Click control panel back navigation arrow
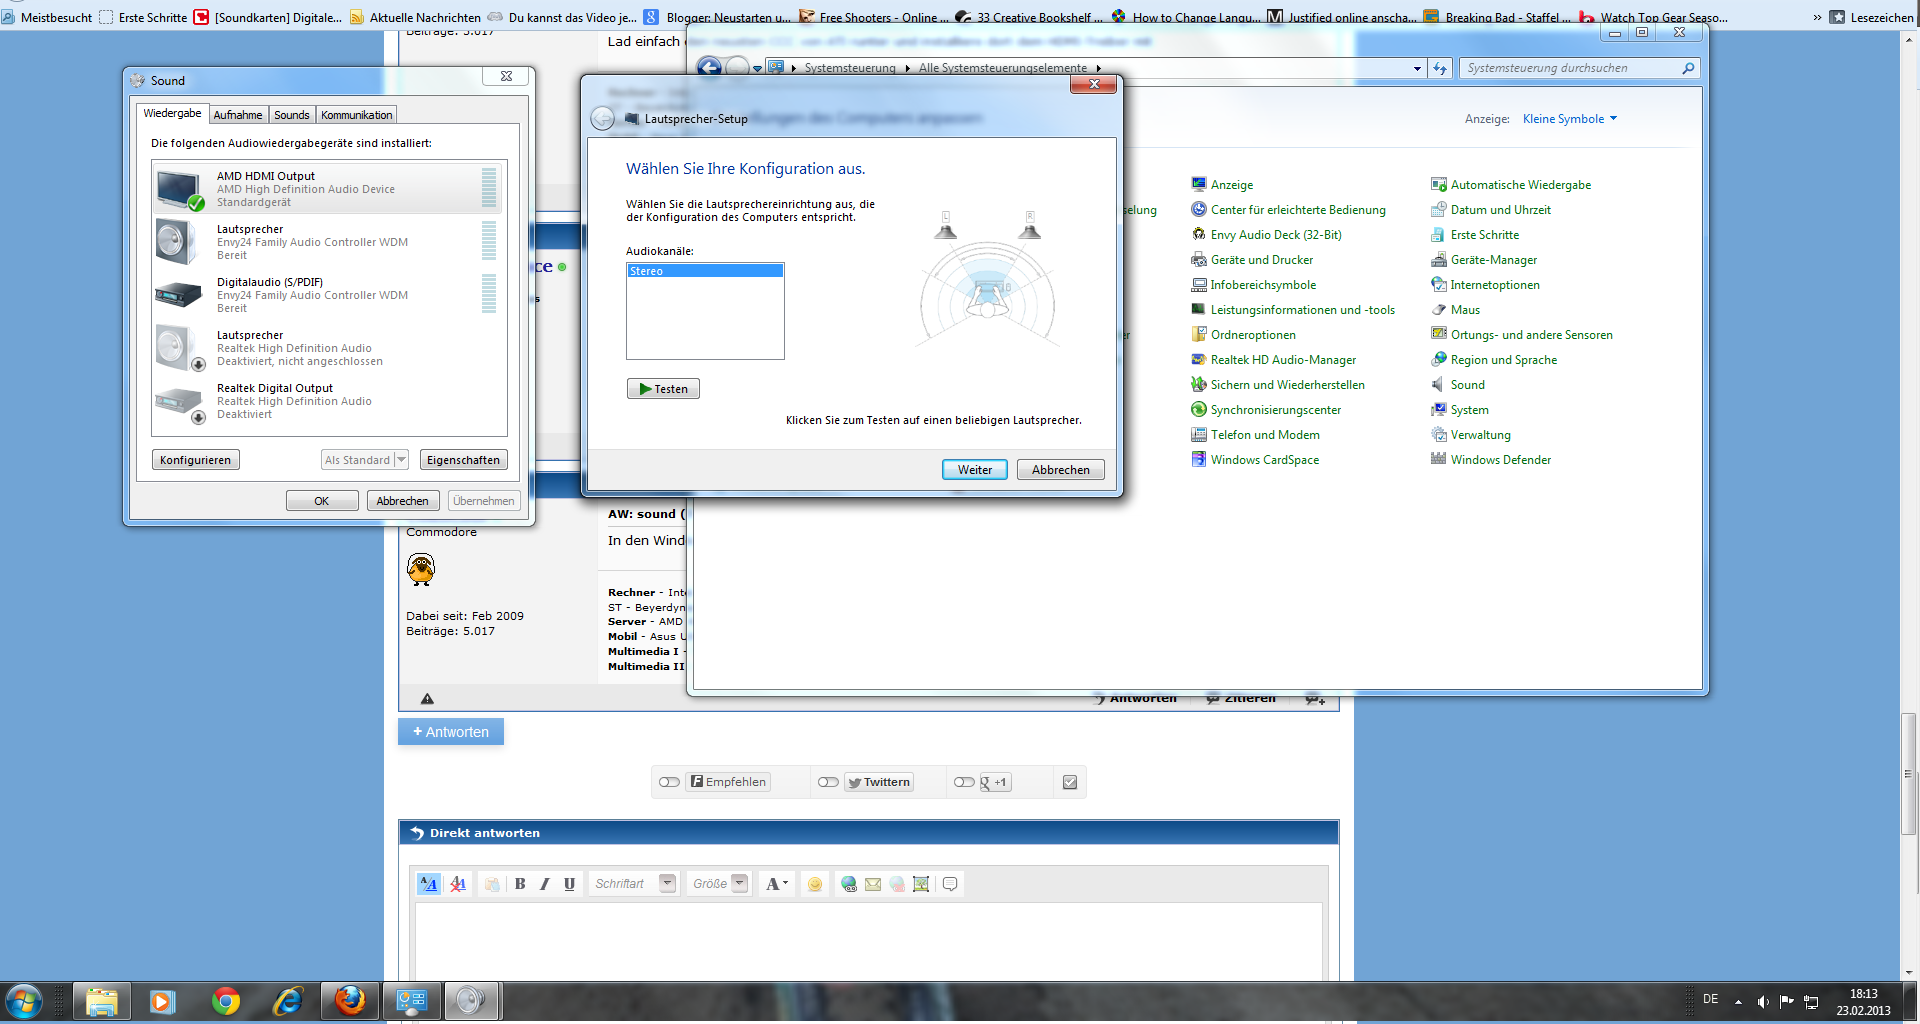1920x1024 pixels. 709,67
